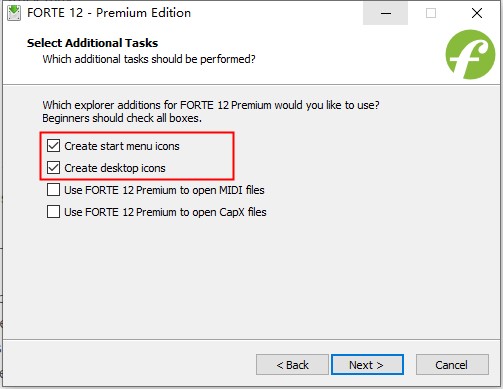This screenshot has width=503, height=389.
Task: Go back with the Back button
Action: click(292, 365)
